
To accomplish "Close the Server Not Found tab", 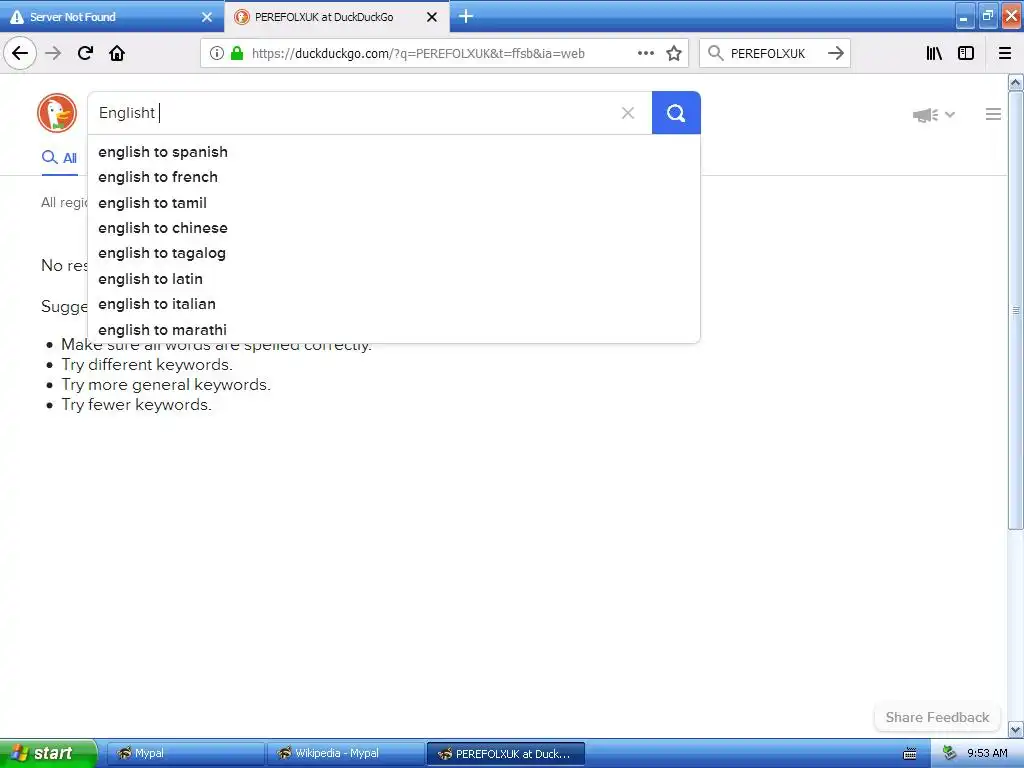I will coord(207,17).
